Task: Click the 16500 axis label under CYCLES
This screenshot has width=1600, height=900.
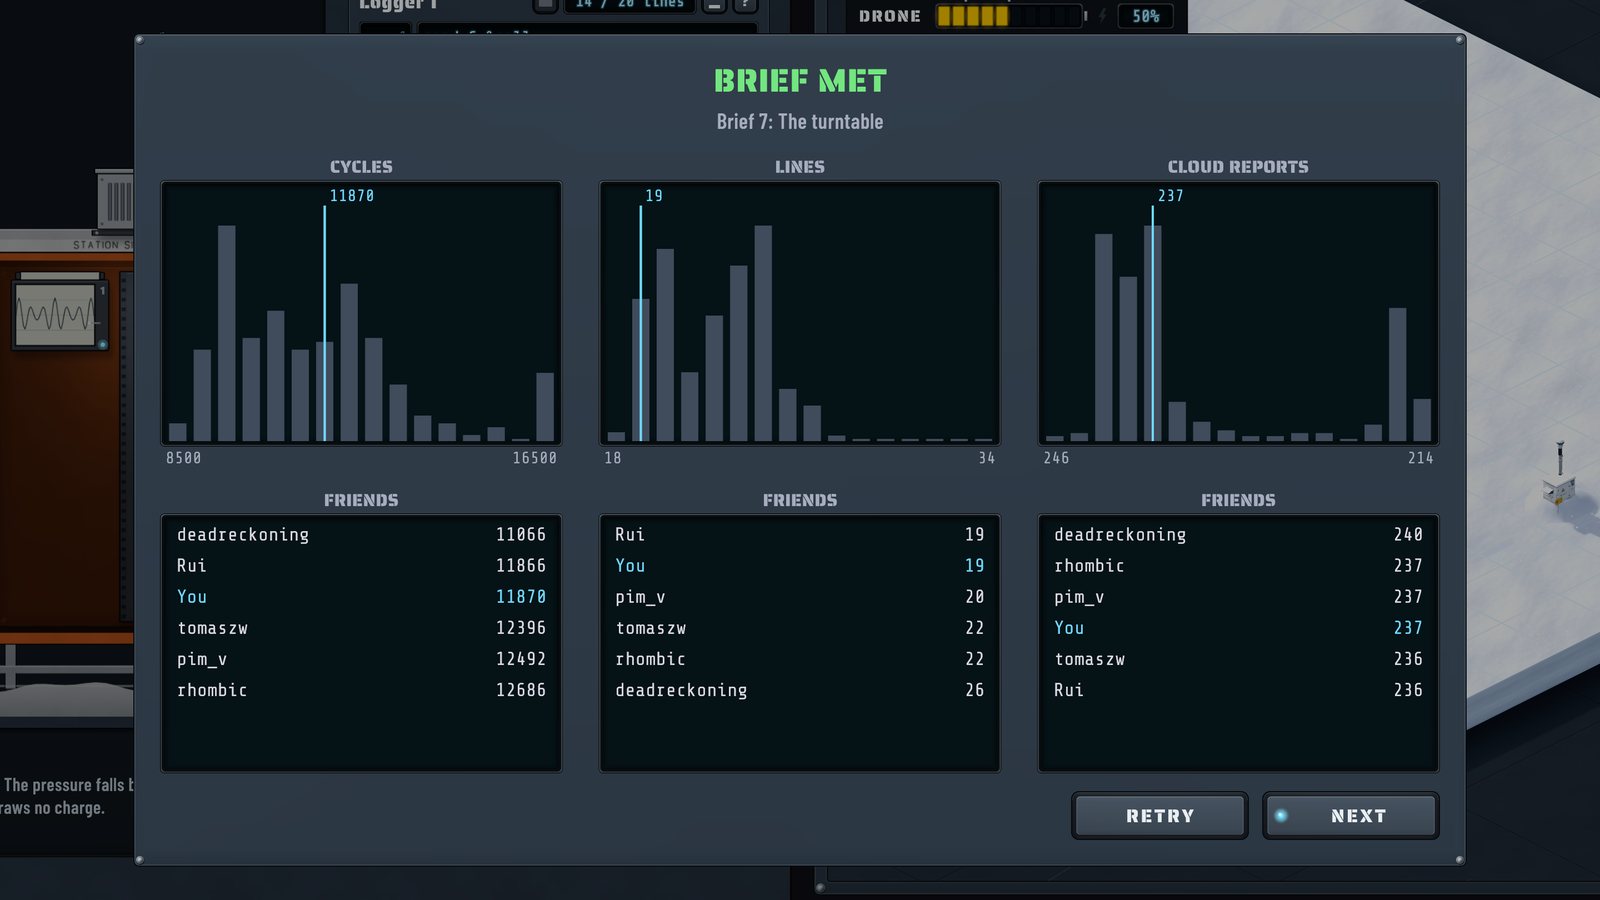Action: point(535,458)
